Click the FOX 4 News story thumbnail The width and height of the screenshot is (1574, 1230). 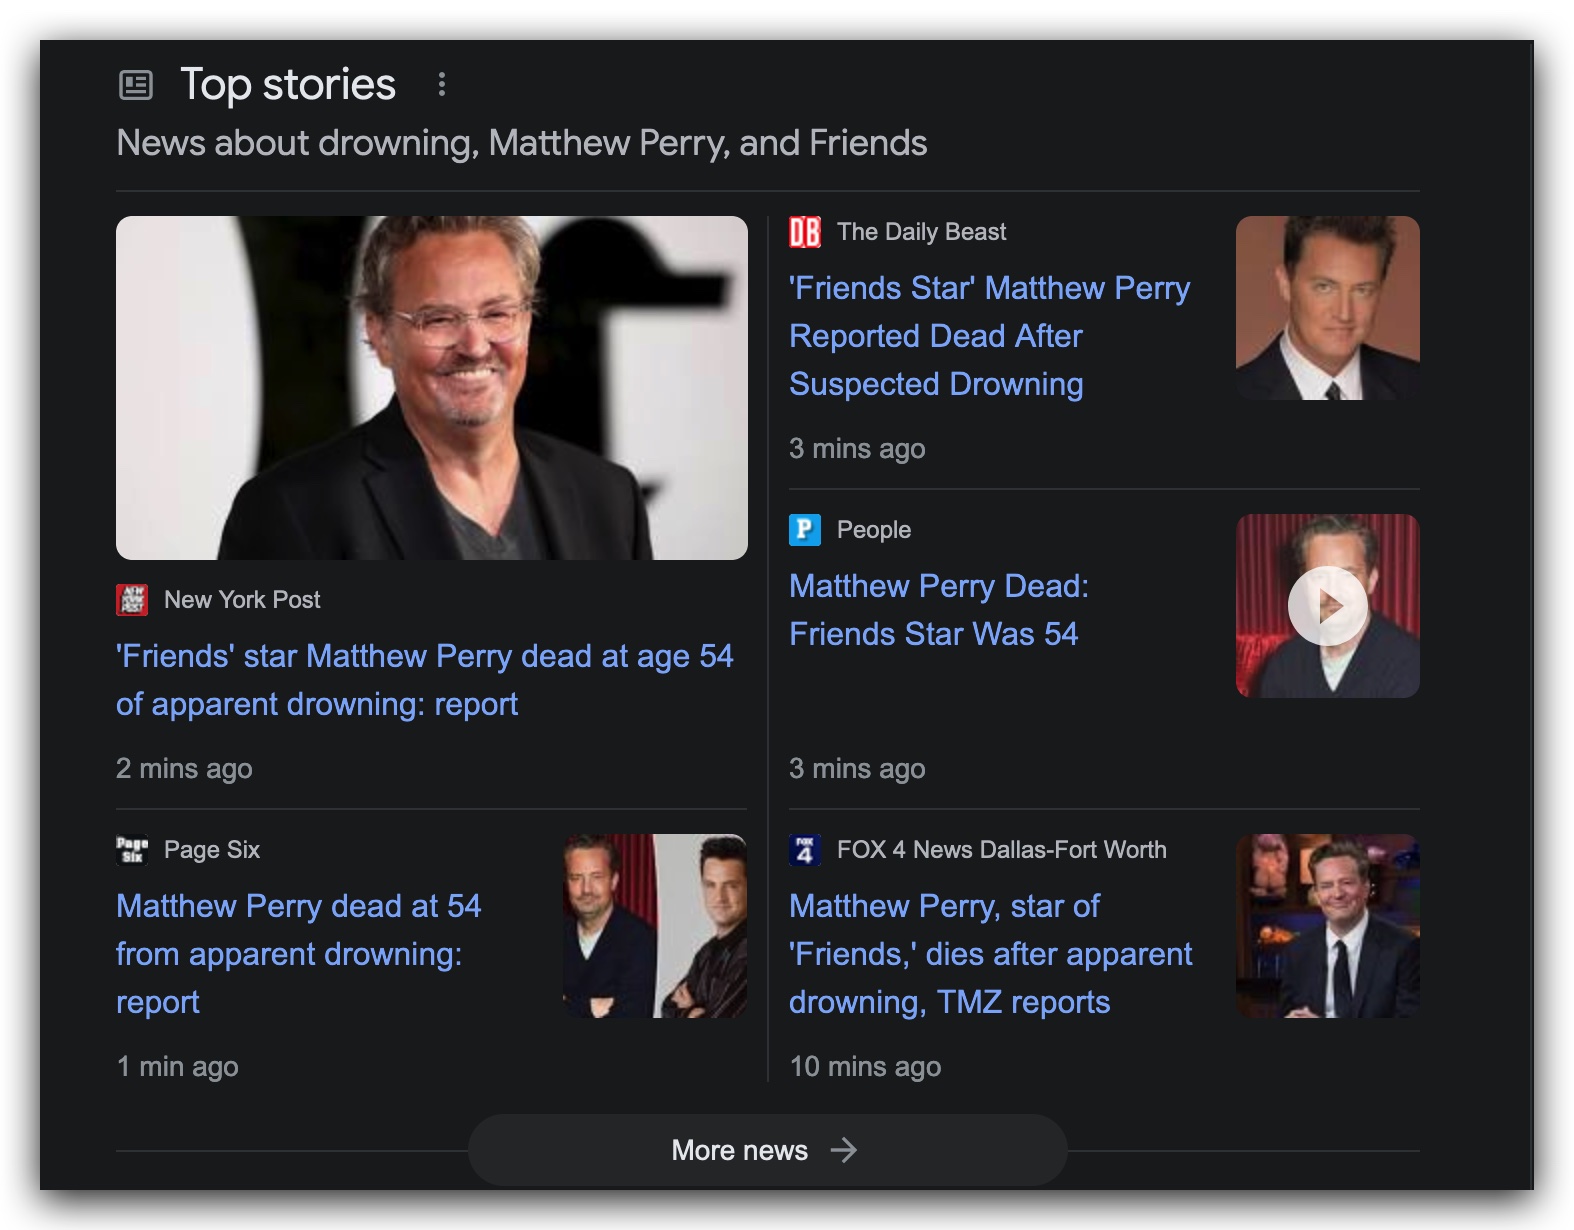tap(1328, 926)
